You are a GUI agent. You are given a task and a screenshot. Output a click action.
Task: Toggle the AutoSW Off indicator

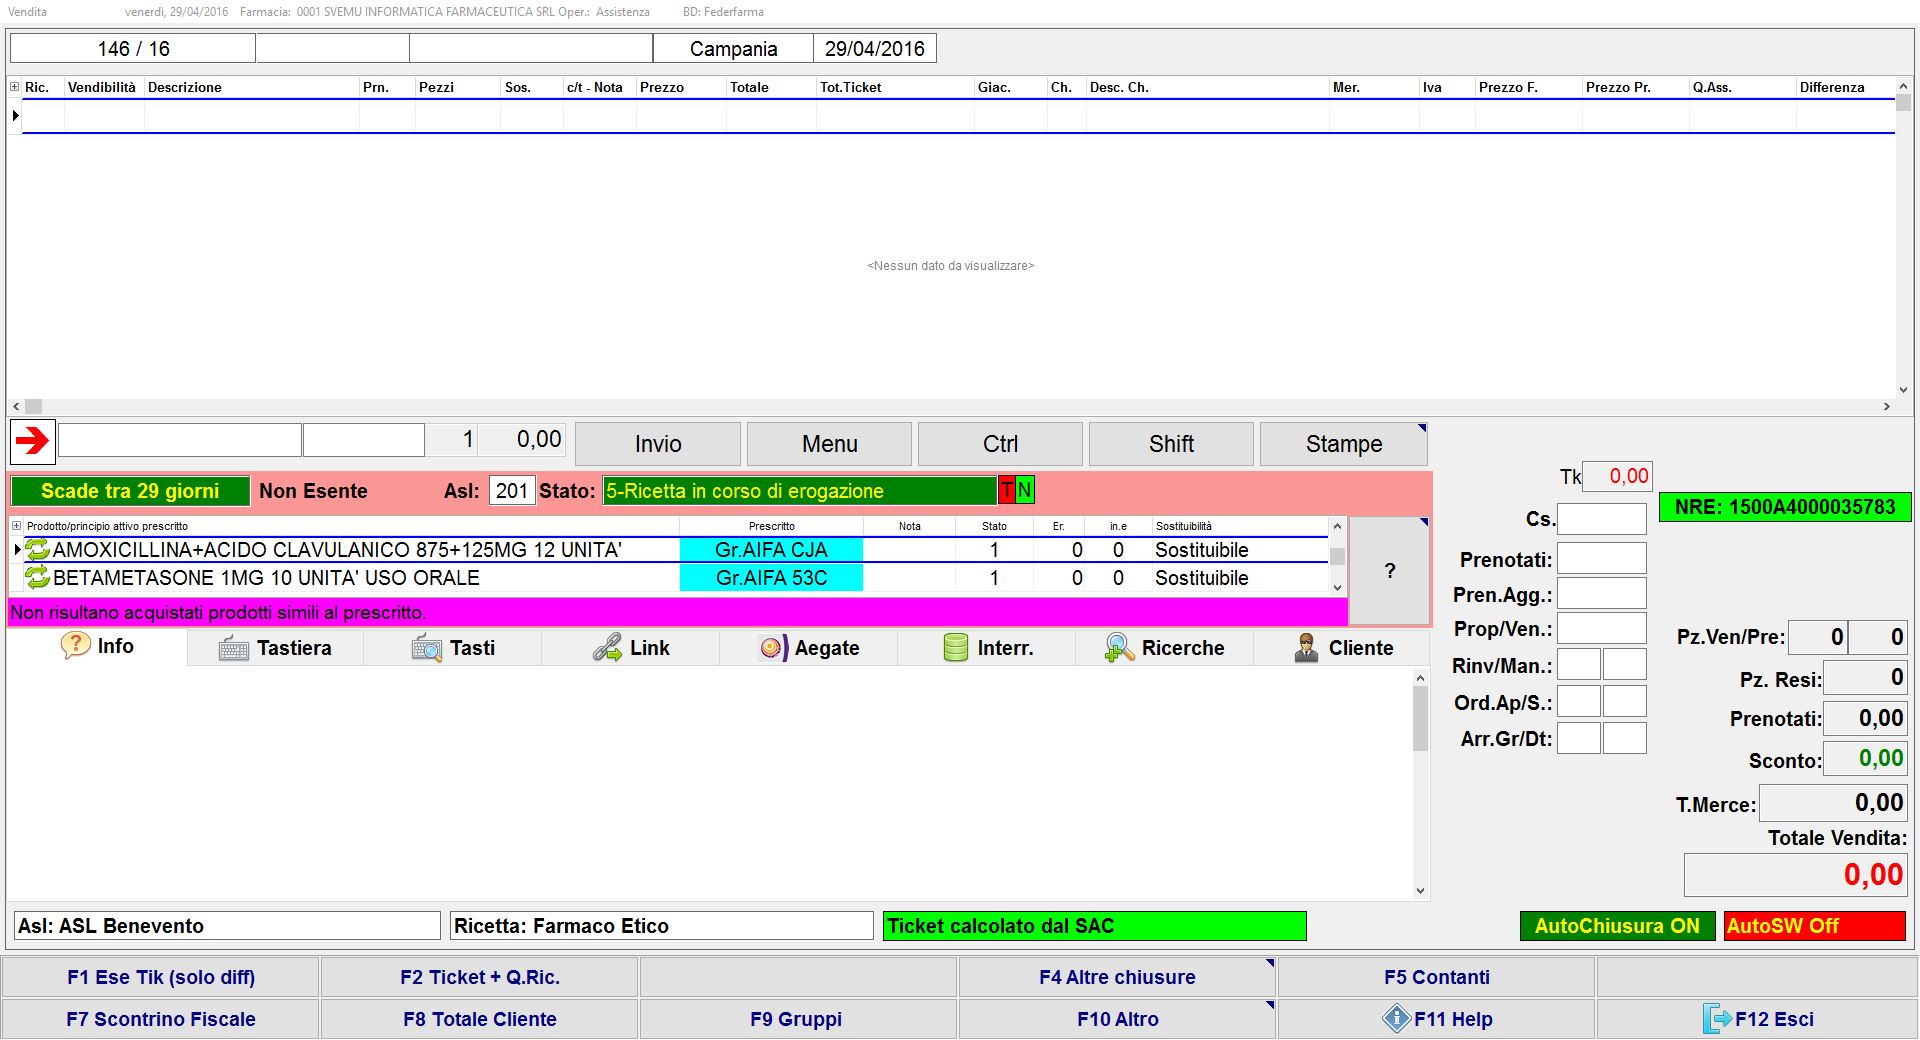click(1814, 926)
